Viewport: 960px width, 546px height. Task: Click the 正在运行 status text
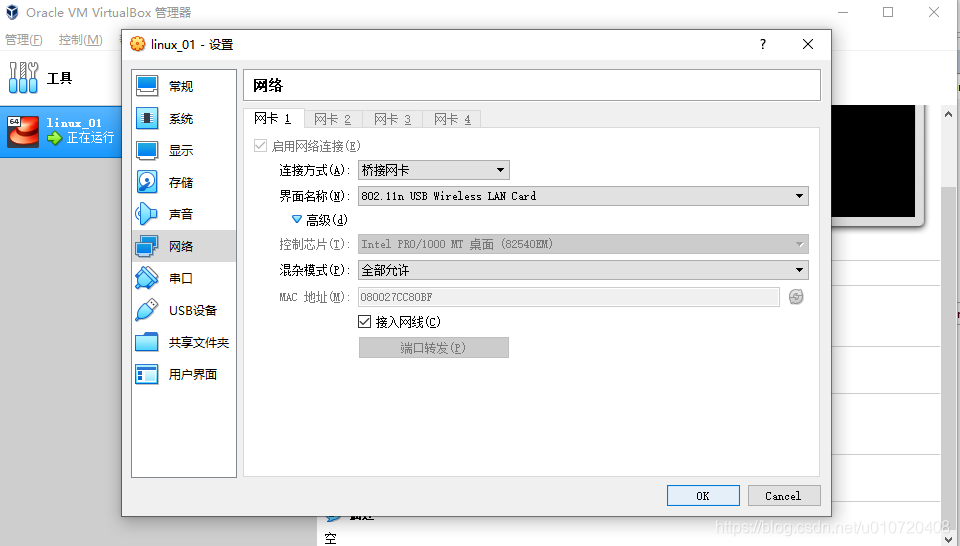pos(90,138)
